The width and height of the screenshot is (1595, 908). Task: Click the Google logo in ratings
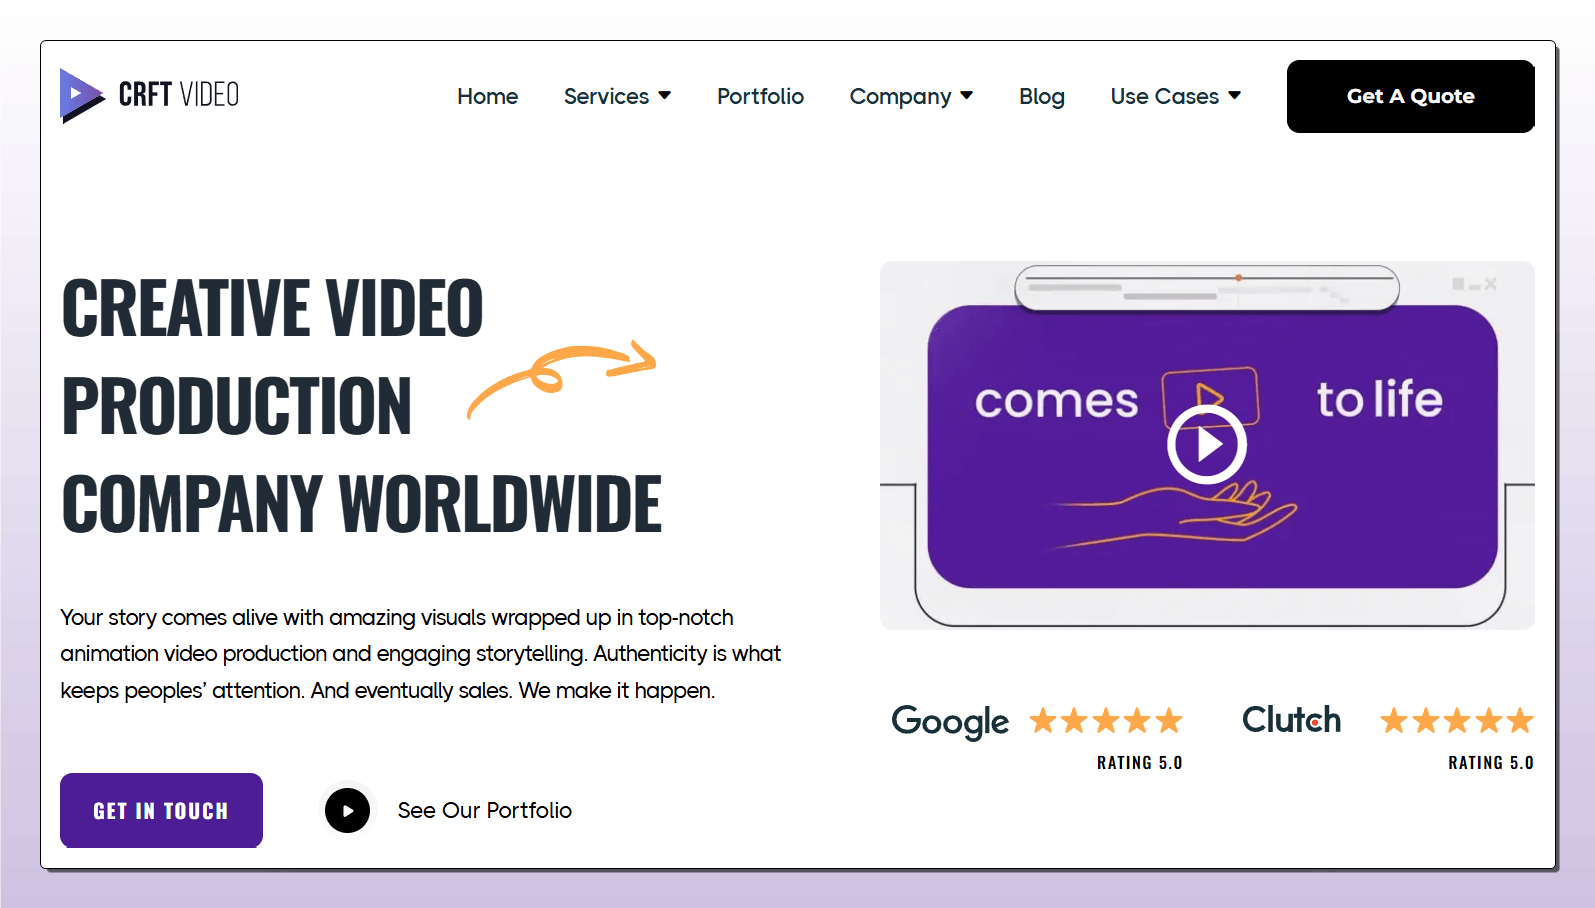950,721
